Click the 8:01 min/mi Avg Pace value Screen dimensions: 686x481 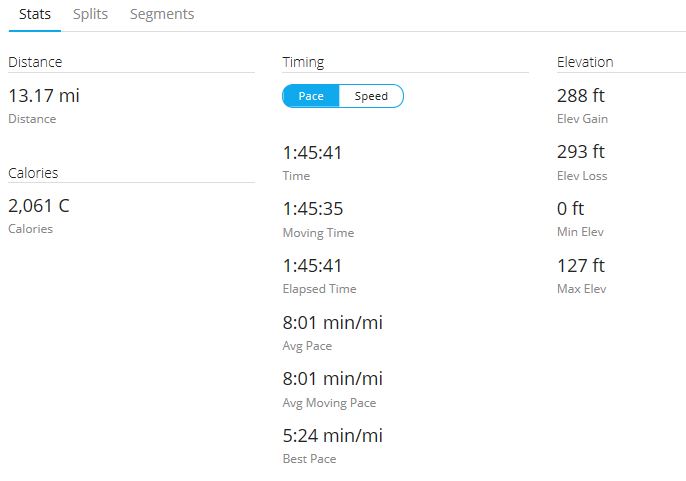pyautogui.click(x=332, y=323)
